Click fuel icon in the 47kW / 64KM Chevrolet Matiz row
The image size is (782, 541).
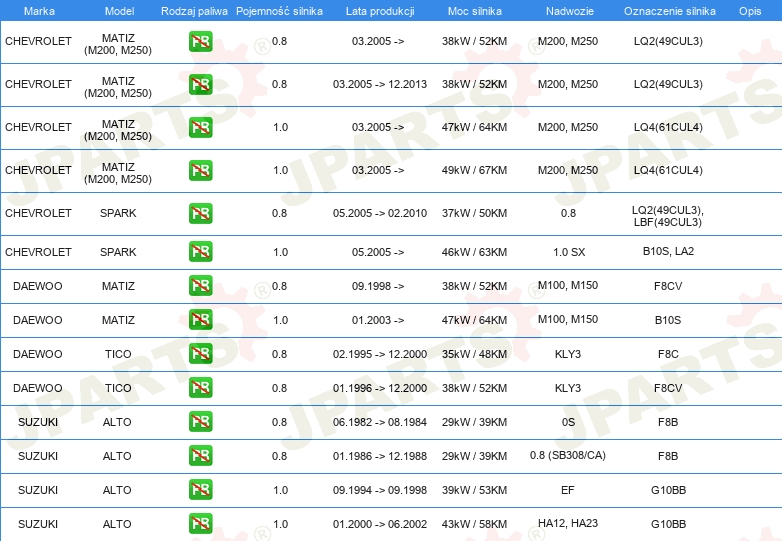point(200,127)
